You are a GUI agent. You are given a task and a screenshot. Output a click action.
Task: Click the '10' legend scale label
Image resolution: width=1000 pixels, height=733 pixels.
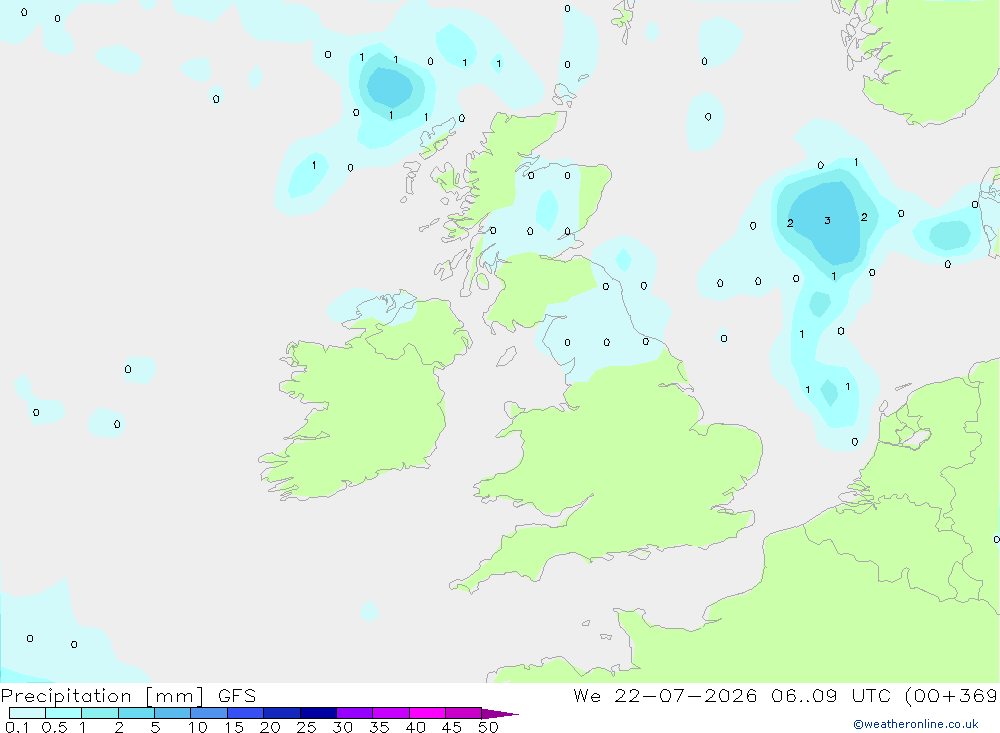(x=198, y=727)
